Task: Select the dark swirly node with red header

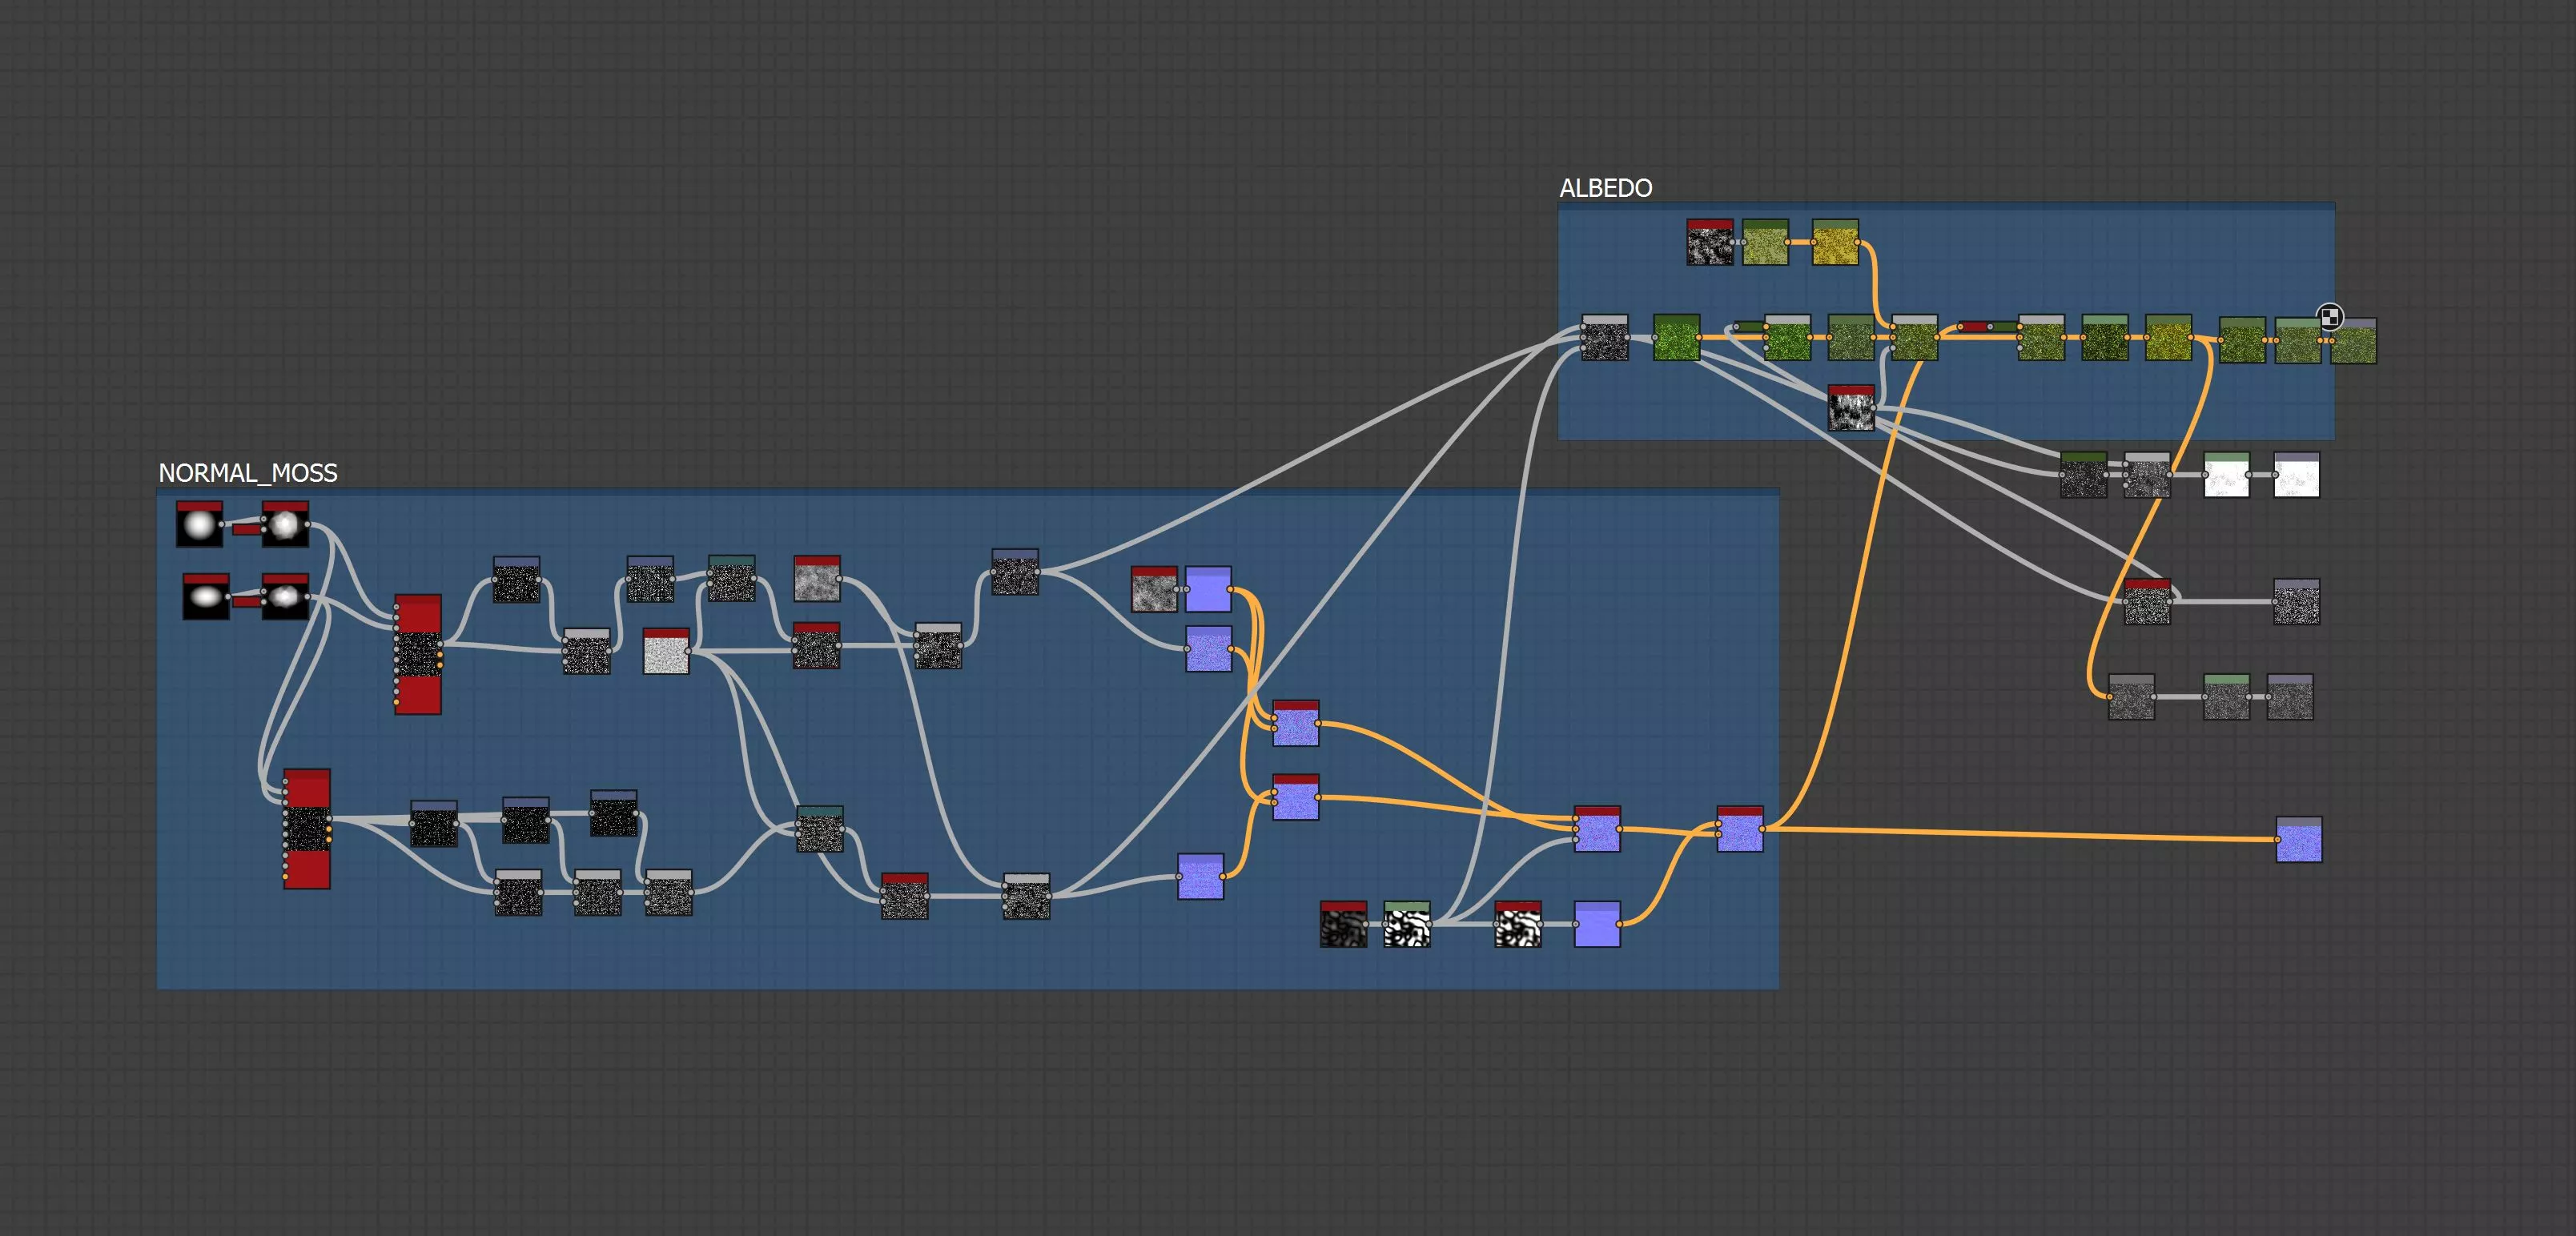Action: pos(1343,925)
